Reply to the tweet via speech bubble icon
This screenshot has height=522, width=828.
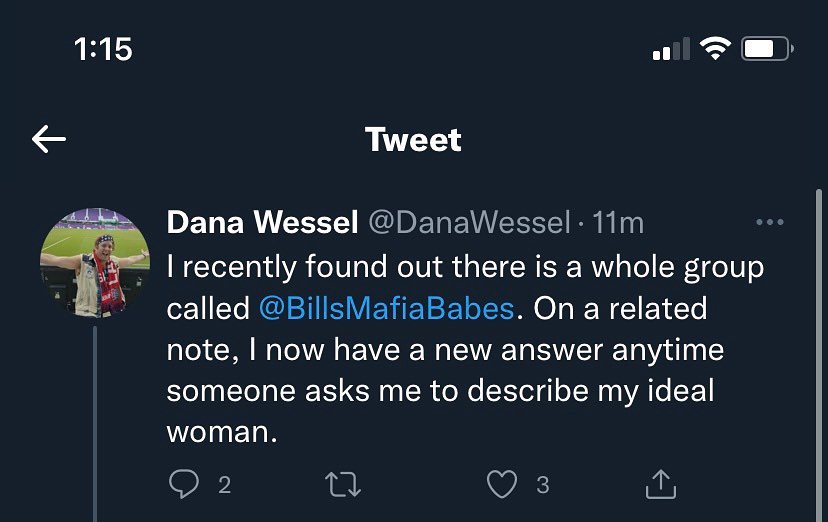click(x=184, y=485)
